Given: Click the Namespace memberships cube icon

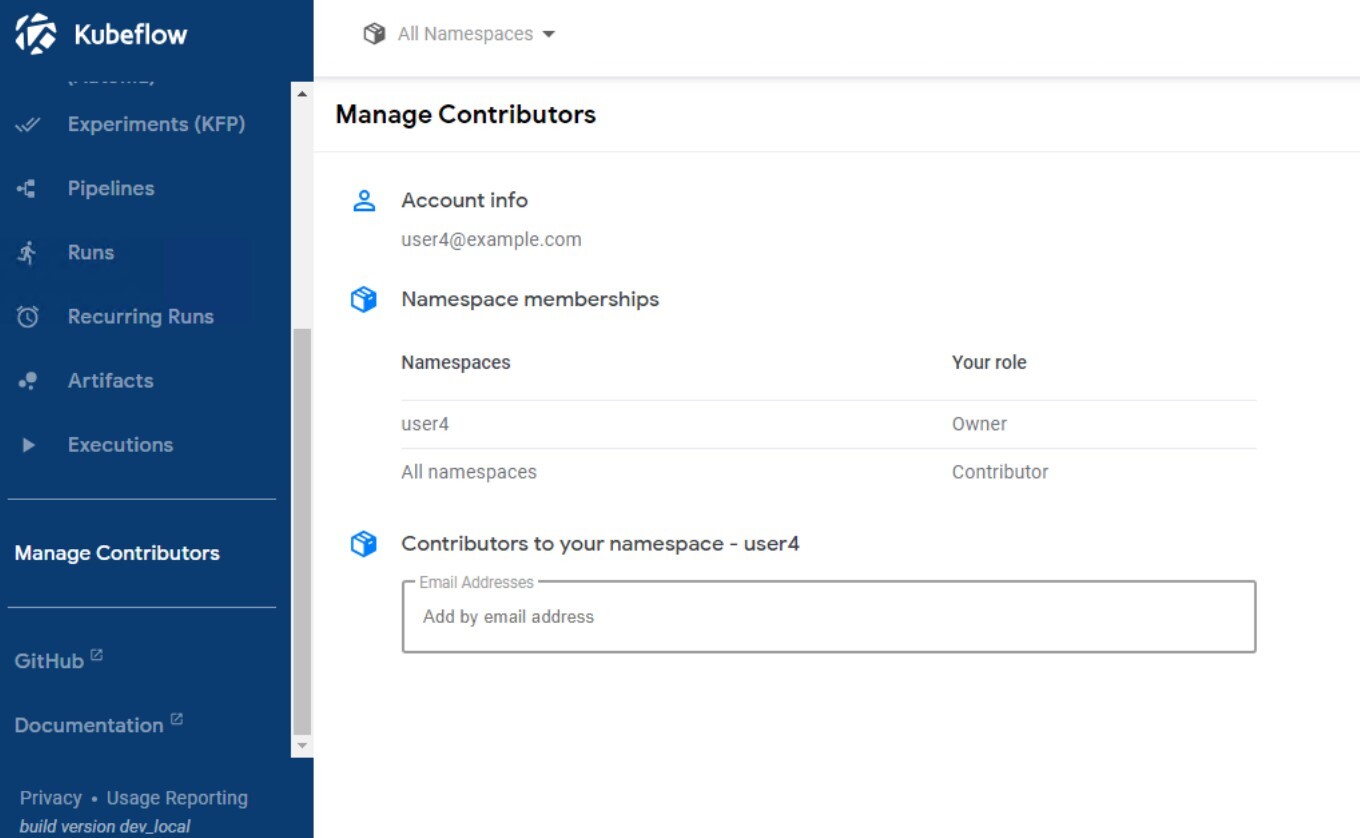Looking at the screenshot, I should click(x=364, y=298).
